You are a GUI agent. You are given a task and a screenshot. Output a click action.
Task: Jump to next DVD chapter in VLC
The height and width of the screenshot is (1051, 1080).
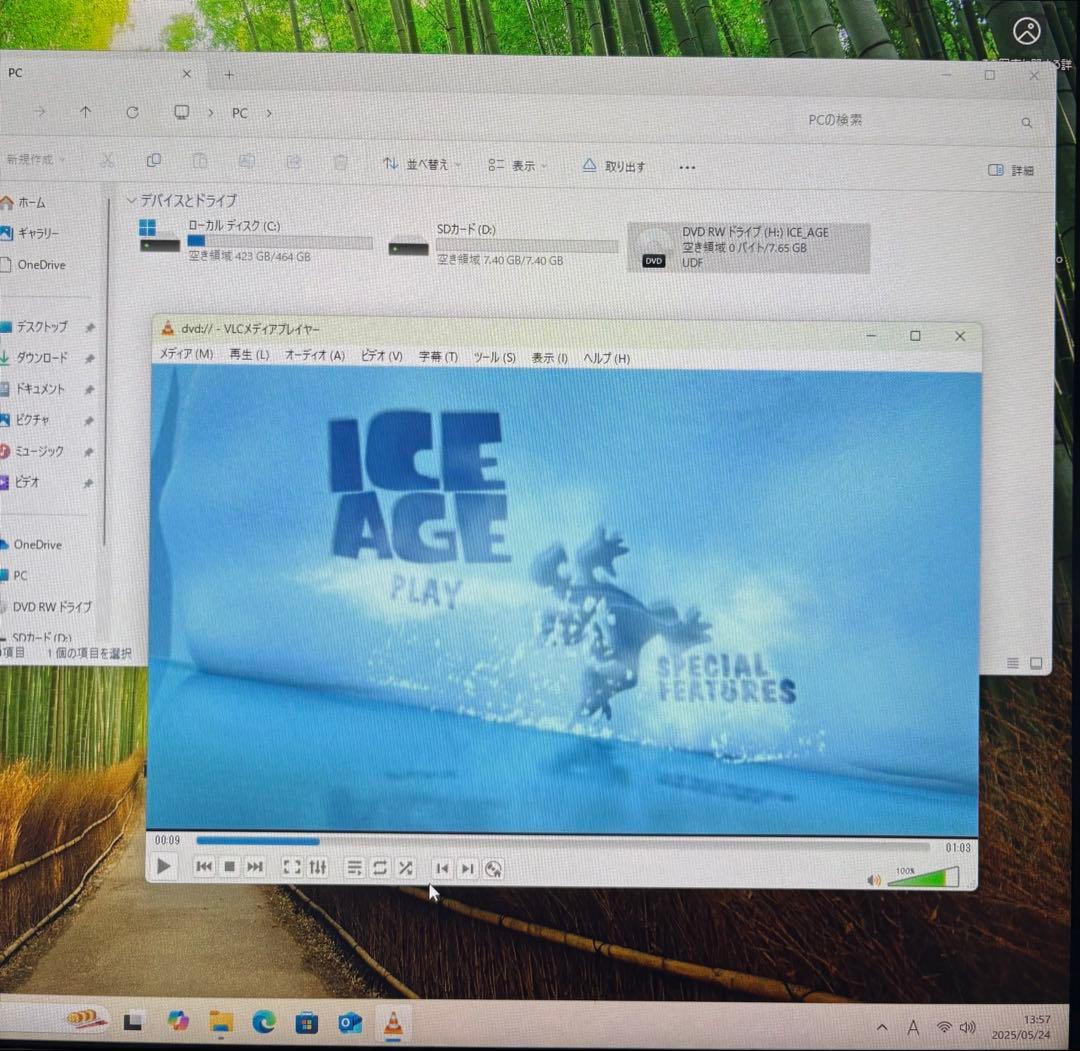[468, 868]
